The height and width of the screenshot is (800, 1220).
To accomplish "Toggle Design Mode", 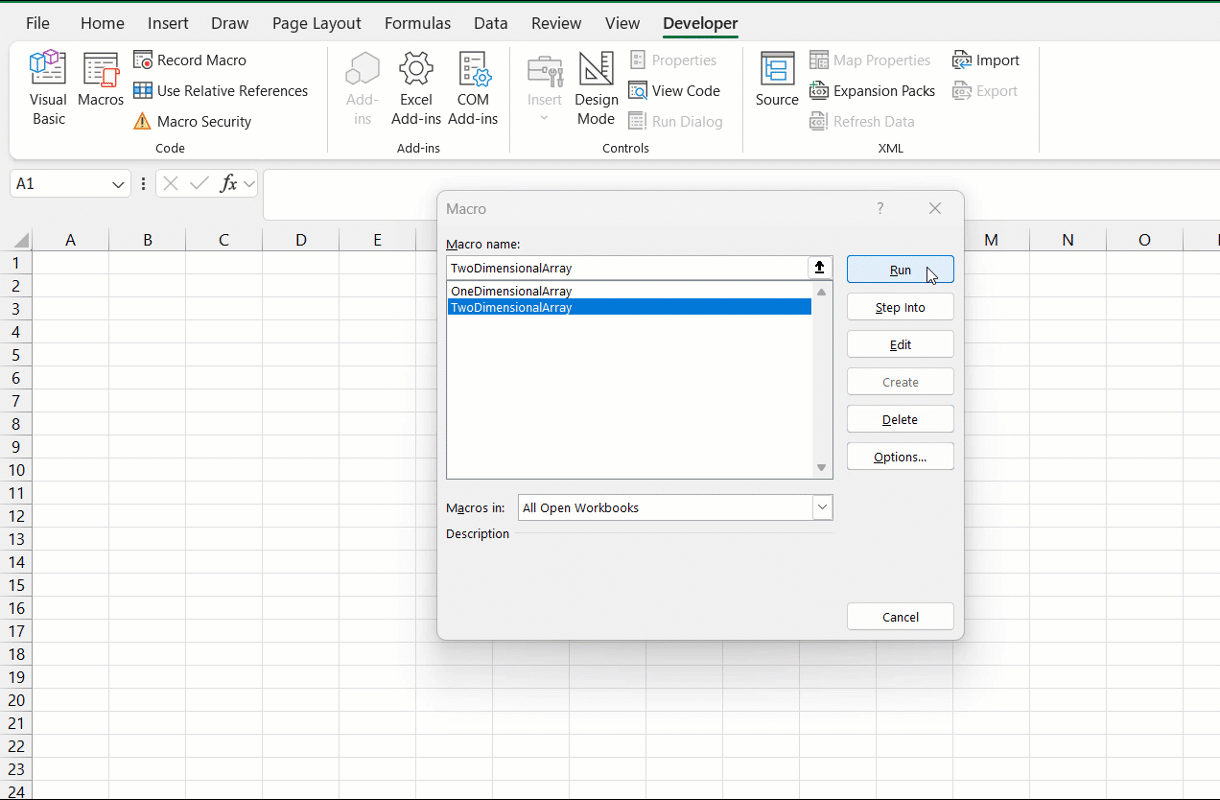I will click(x=596, y=89).
